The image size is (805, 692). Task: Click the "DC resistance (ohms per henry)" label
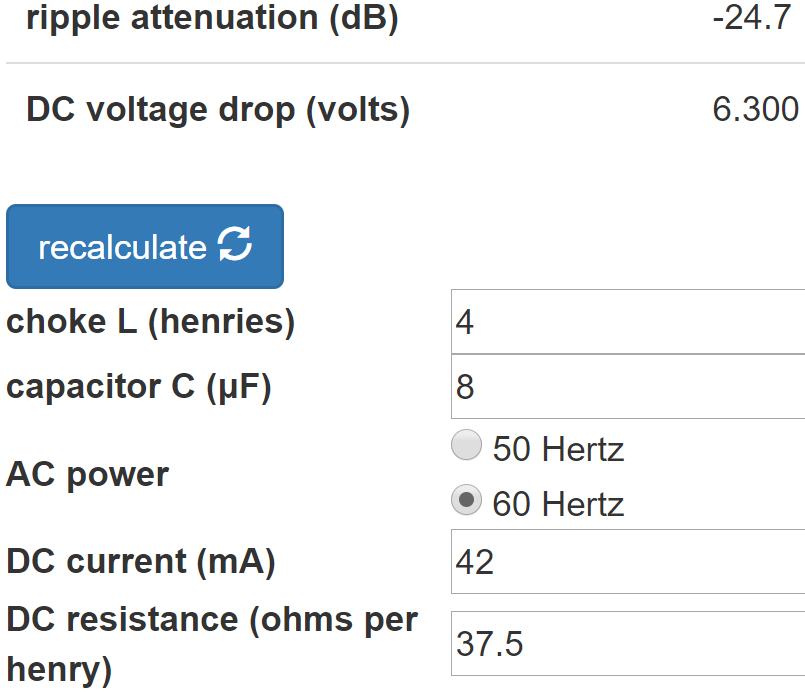click(x=212, y=645)
